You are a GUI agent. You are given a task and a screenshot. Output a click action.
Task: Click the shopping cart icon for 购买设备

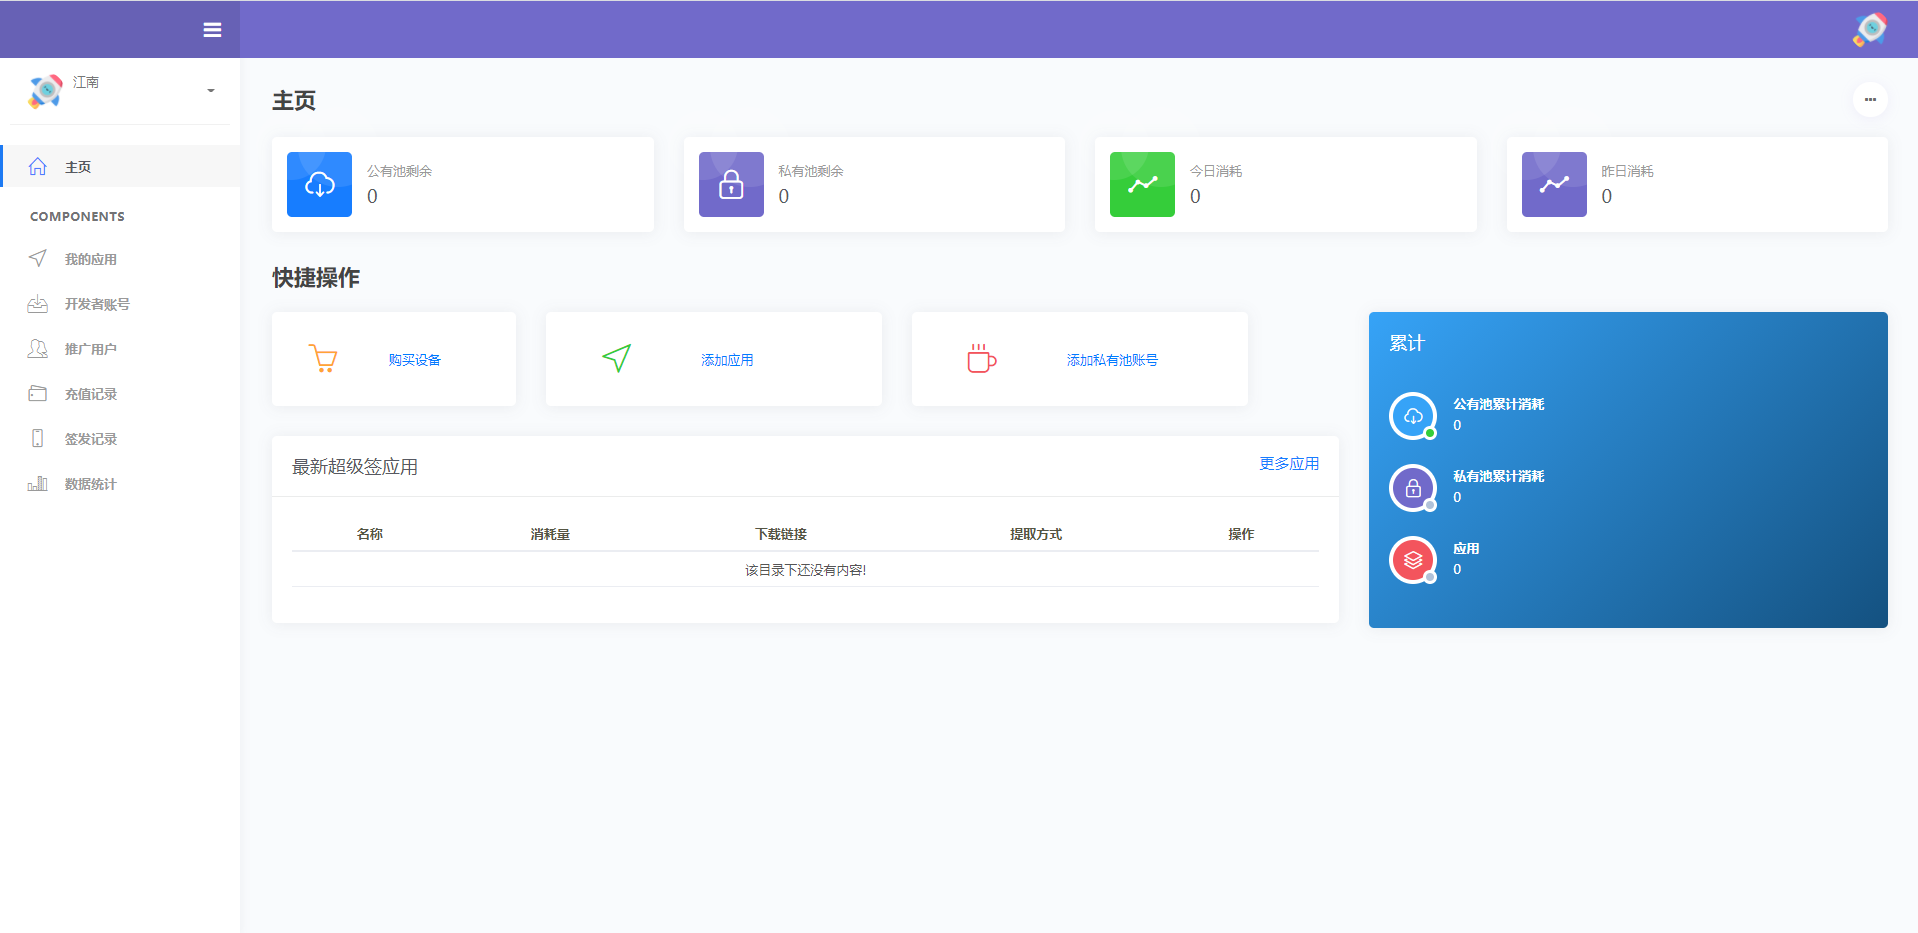click(323, 358)
